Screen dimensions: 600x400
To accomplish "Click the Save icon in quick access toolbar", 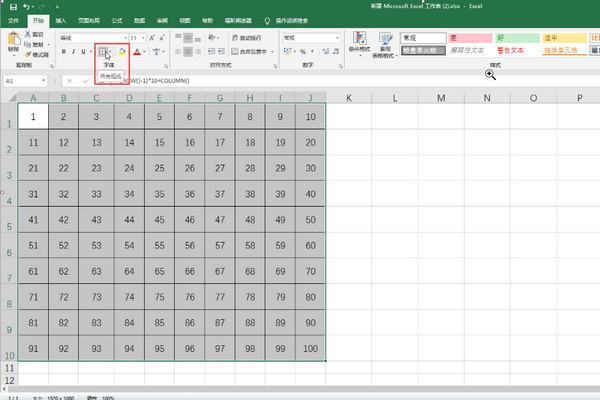I will (13, 7).
